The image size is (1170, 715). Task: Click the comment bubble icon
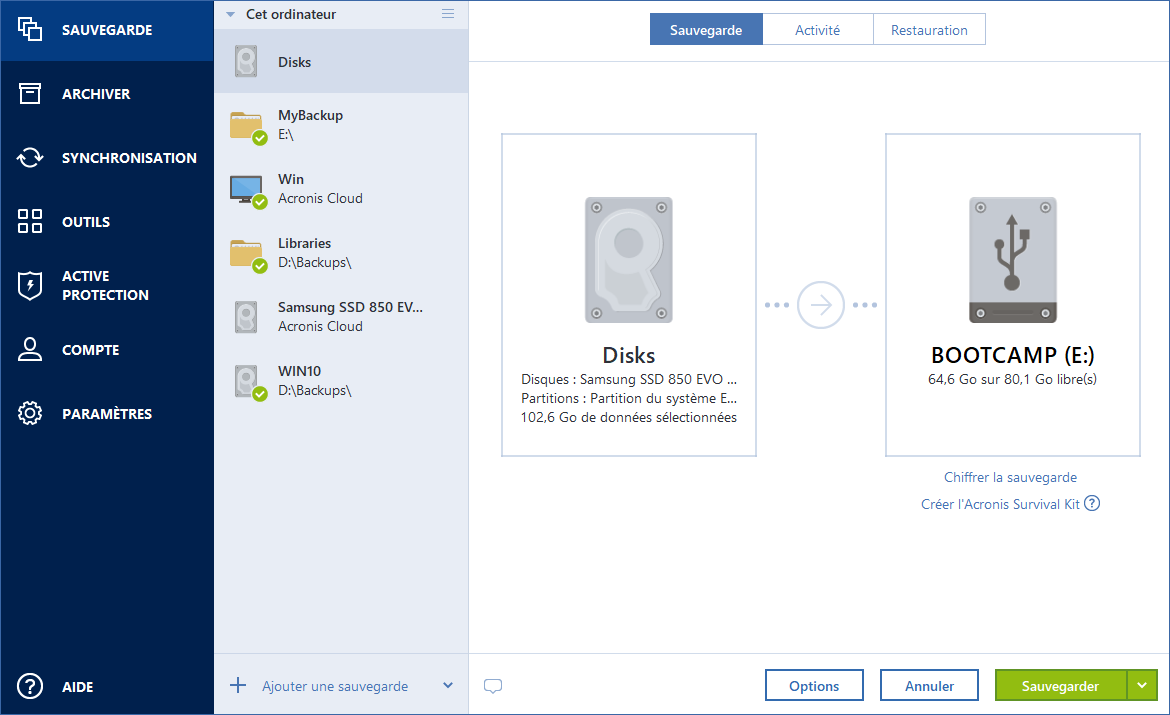point(492,686)
